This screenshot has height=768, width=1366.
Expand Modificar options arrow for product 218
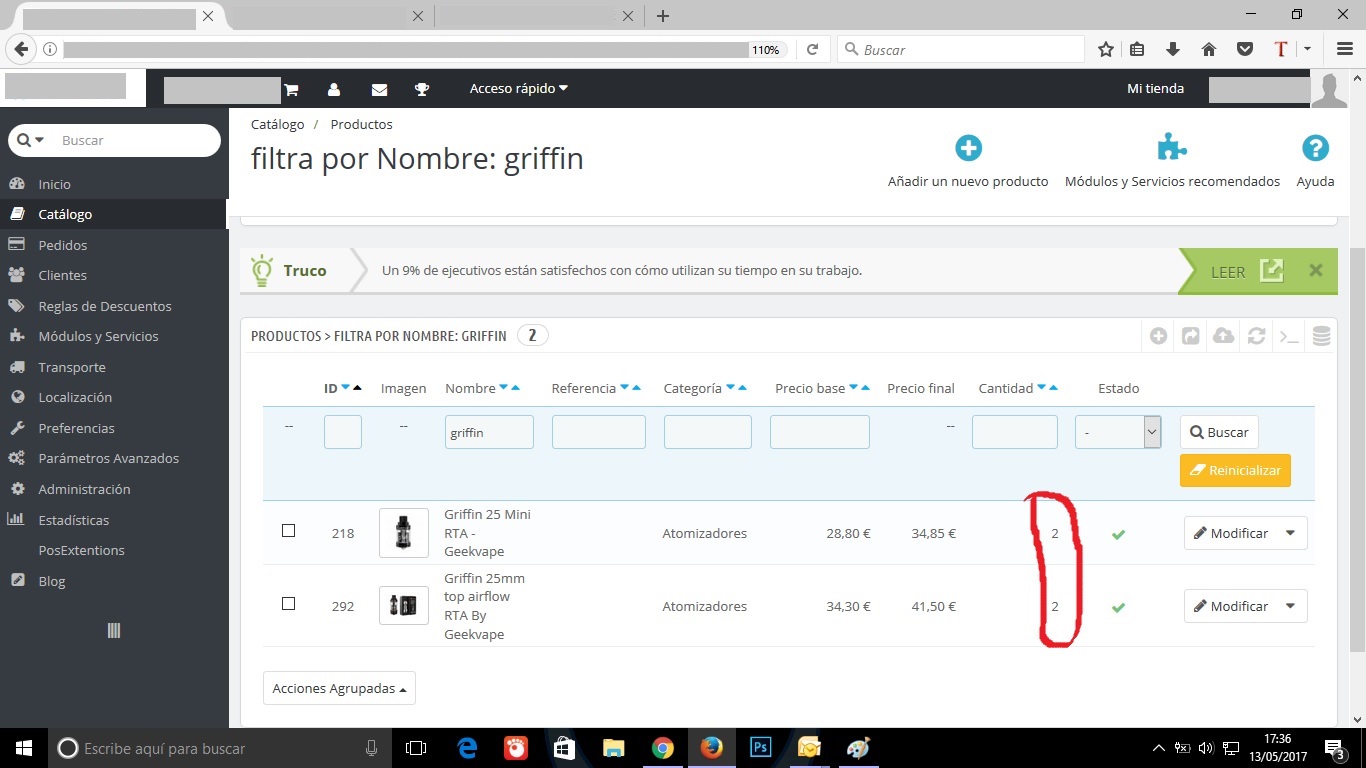point(1290,533)
